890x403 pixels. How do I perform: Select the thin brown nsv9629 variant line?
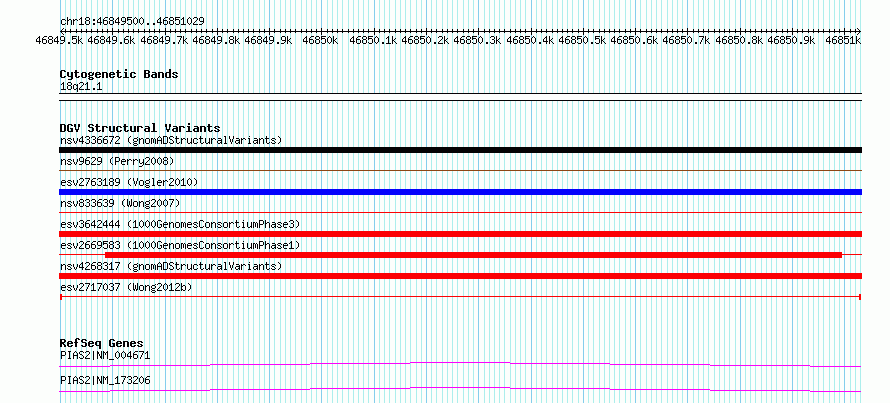click(460, 170)
